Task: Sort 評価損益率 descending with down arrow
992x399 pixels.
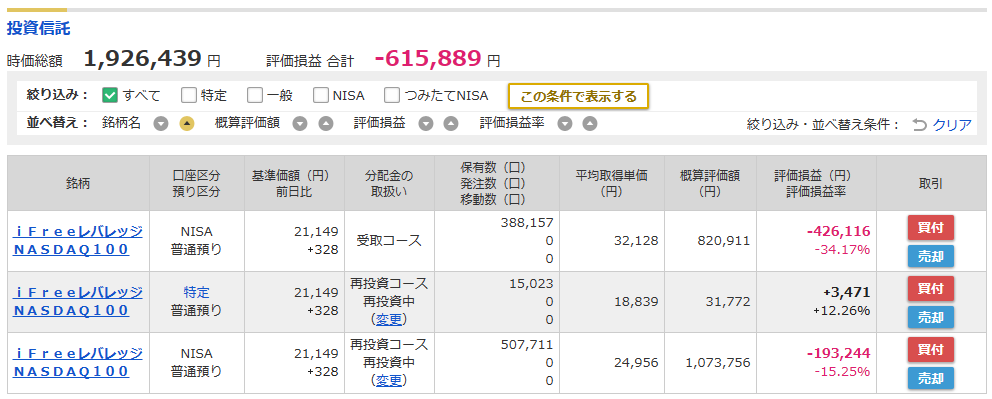Action: pyautogui.click(x=565, y=124)
